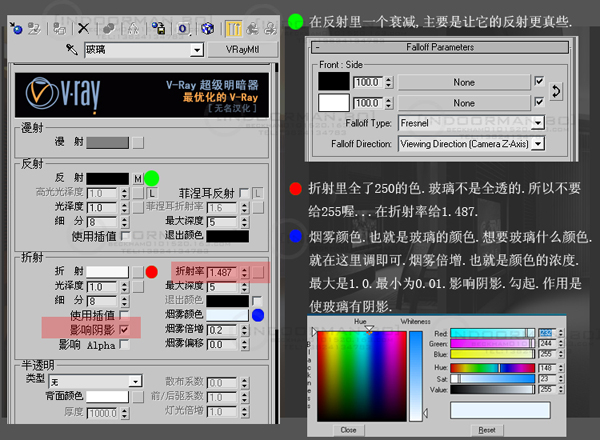
Task: Enable the 影响 Alpha checkbox
Action: pyautogui.click(x=124, y=344)
